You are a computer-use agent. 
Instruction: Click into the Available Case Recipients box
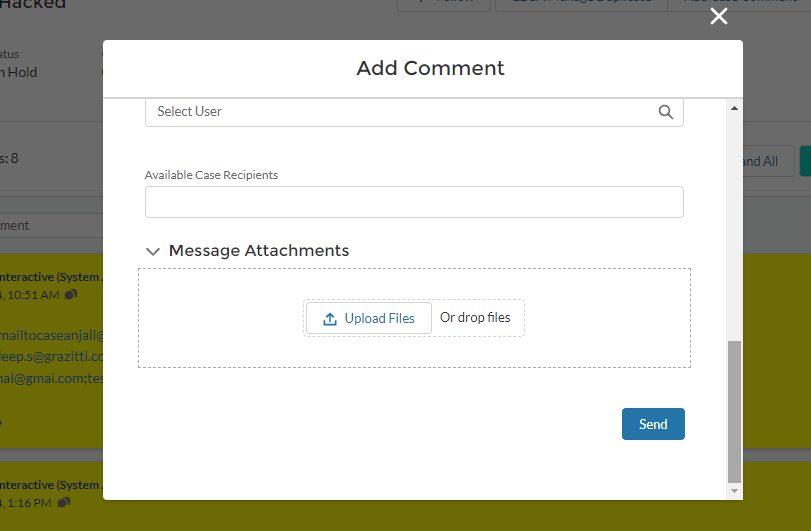[414, 202]
